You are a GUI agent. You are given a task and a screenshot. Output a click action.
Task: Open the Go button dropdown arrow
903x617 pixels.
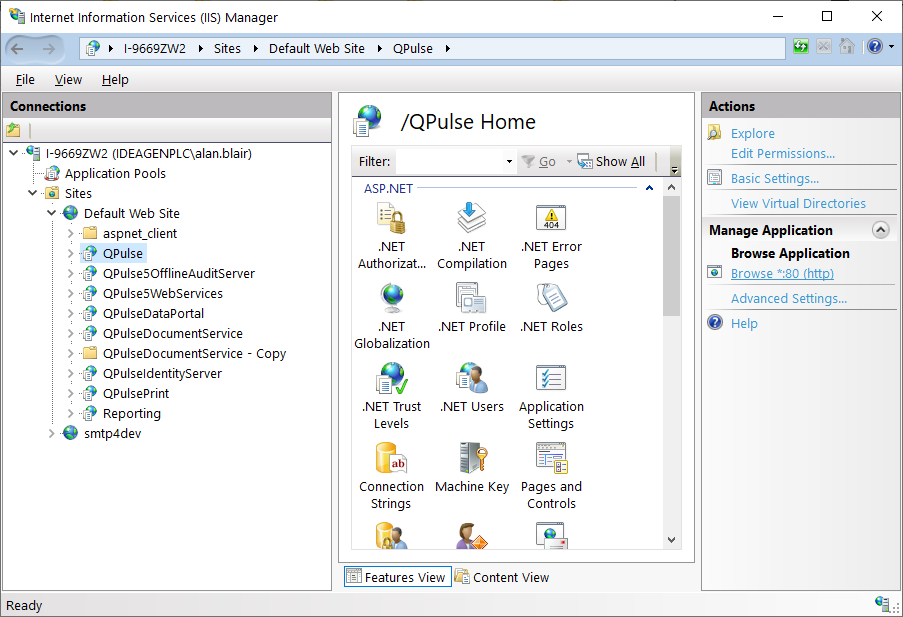(x=569, y=161)
